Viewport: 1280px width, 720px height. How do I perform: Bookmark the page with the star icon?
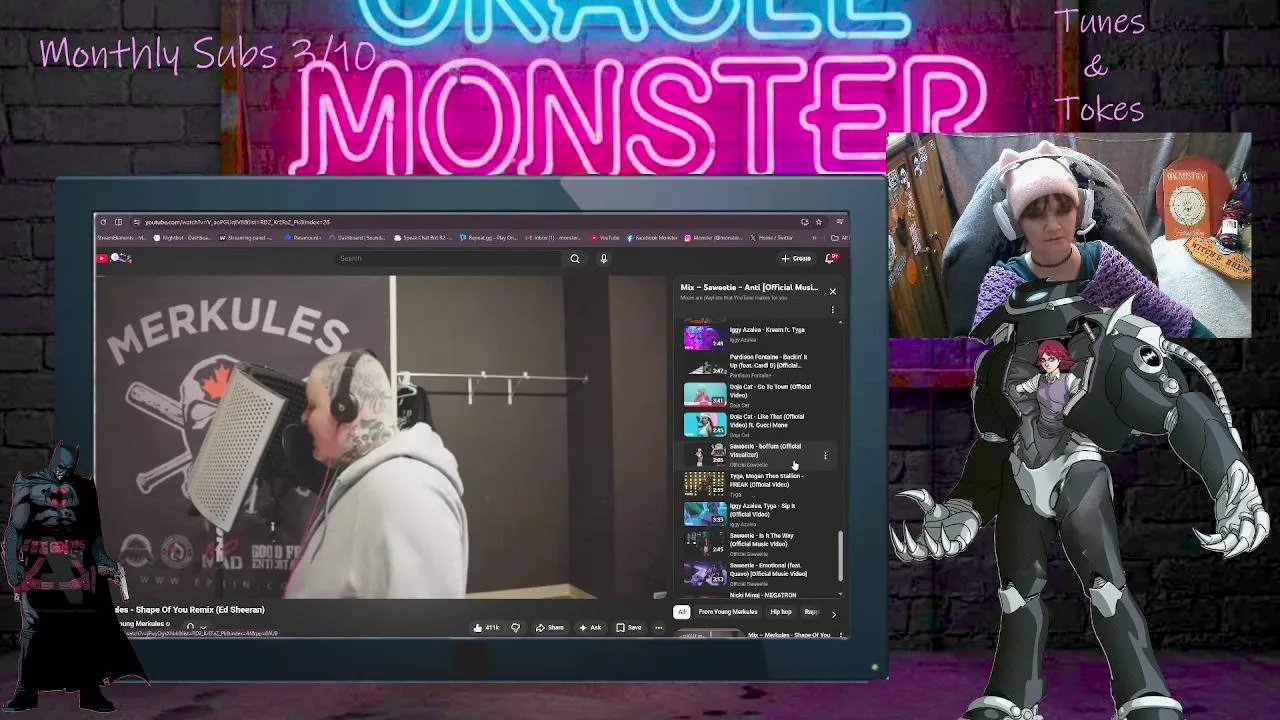[818, 222]
